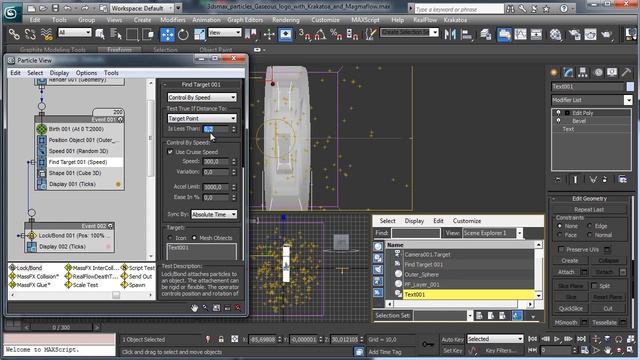Open the View reference coordinate dropdown

click(224, 33)
